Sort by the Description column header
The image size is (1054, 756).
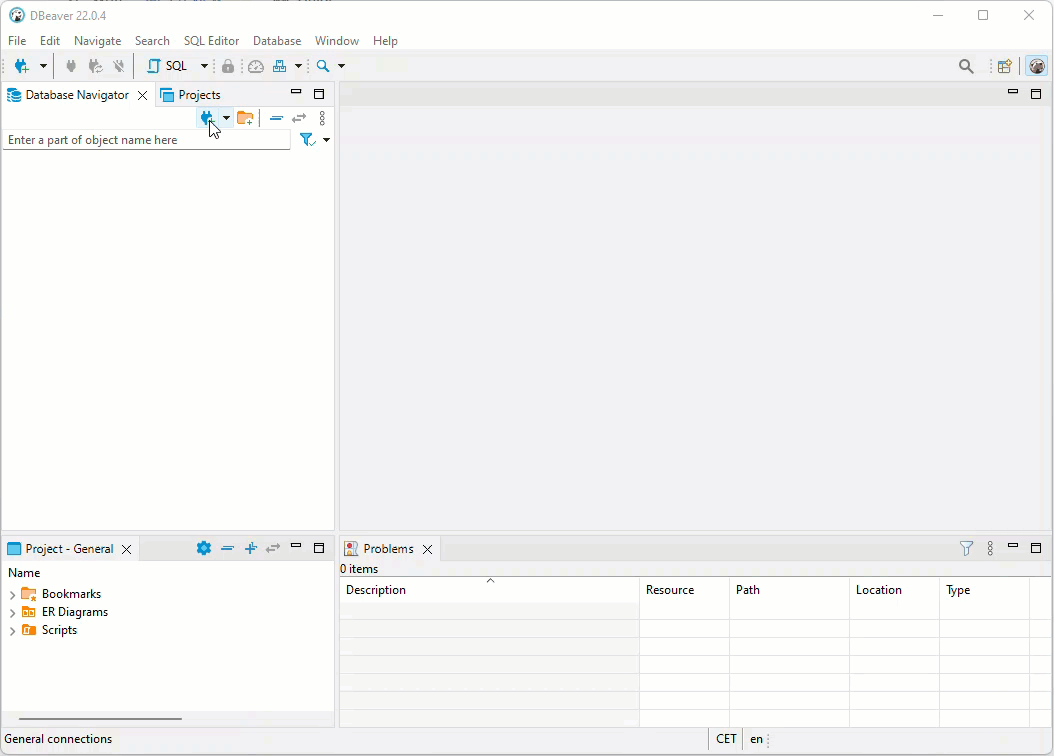click(x=490, y=590)
